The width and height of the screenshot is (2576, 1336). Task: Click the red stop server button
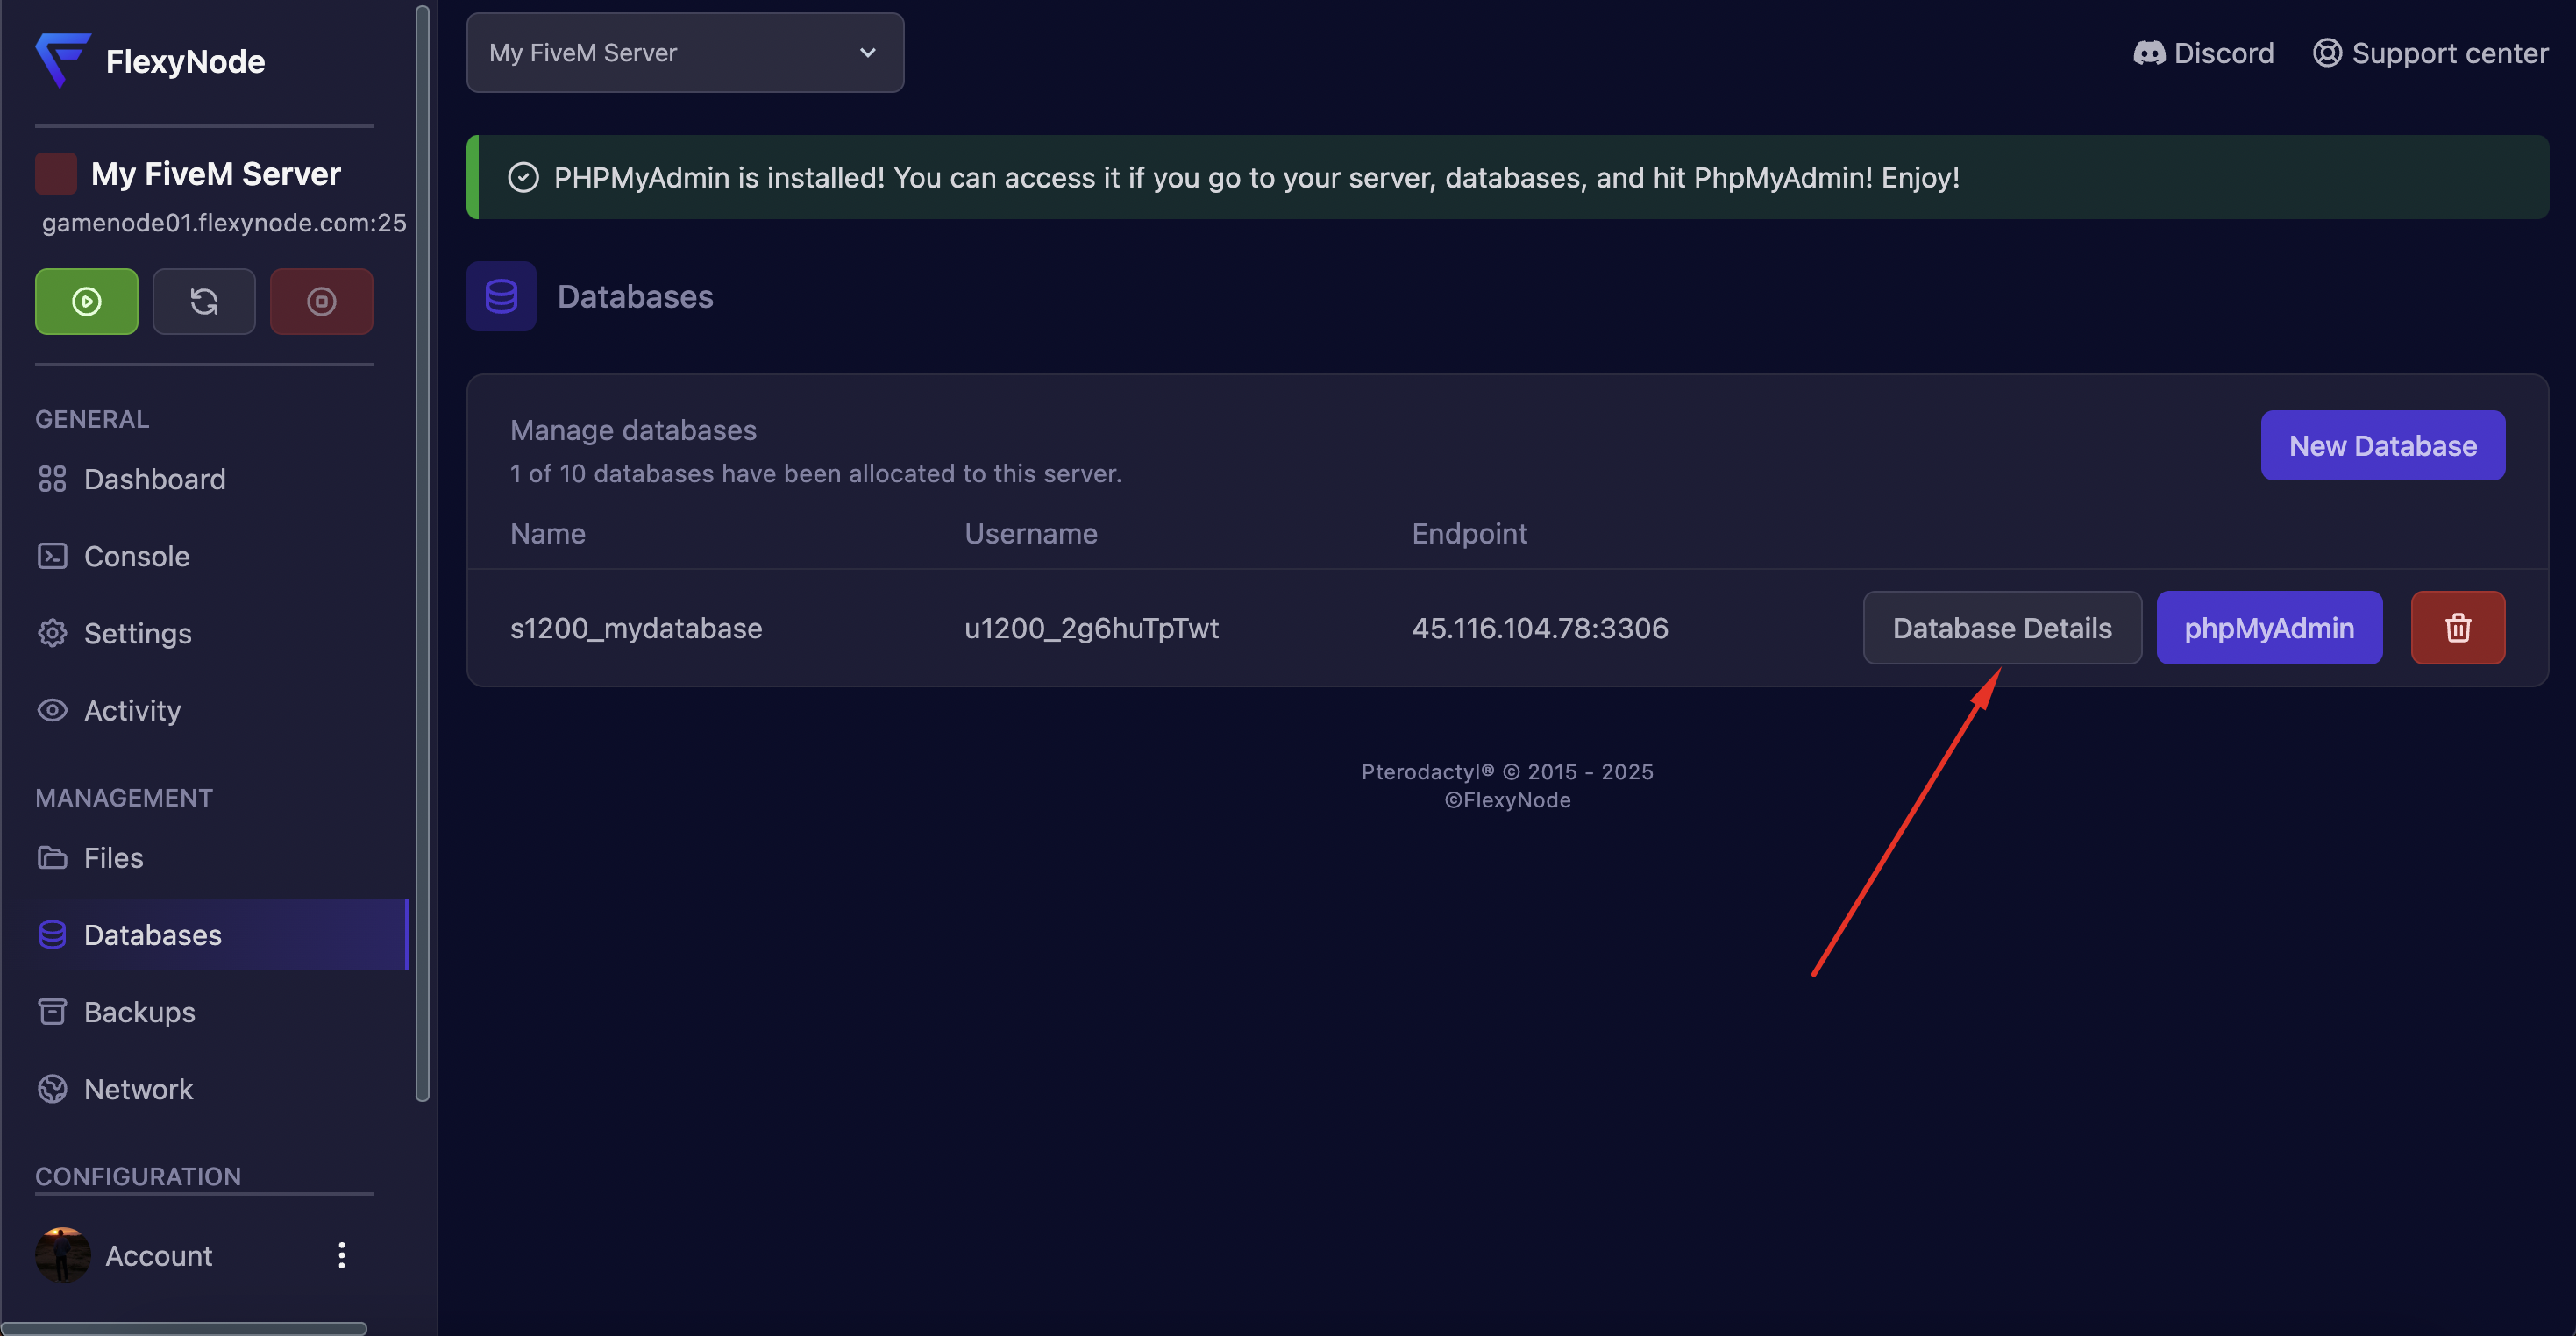321,301
